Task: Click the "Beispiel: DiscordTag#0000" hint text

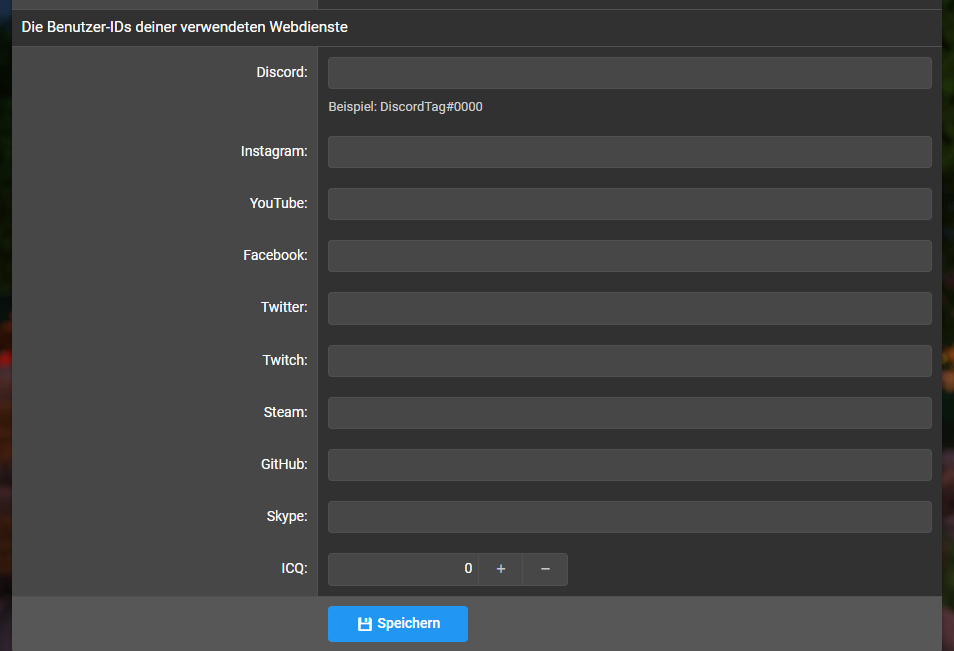Action: (x=405, y=107)
